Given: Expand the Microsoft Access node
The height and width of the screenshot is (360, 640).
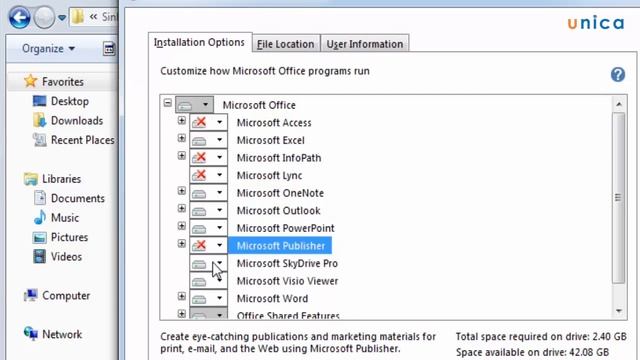Looking at the screenshot, I should tap(182, 120).
